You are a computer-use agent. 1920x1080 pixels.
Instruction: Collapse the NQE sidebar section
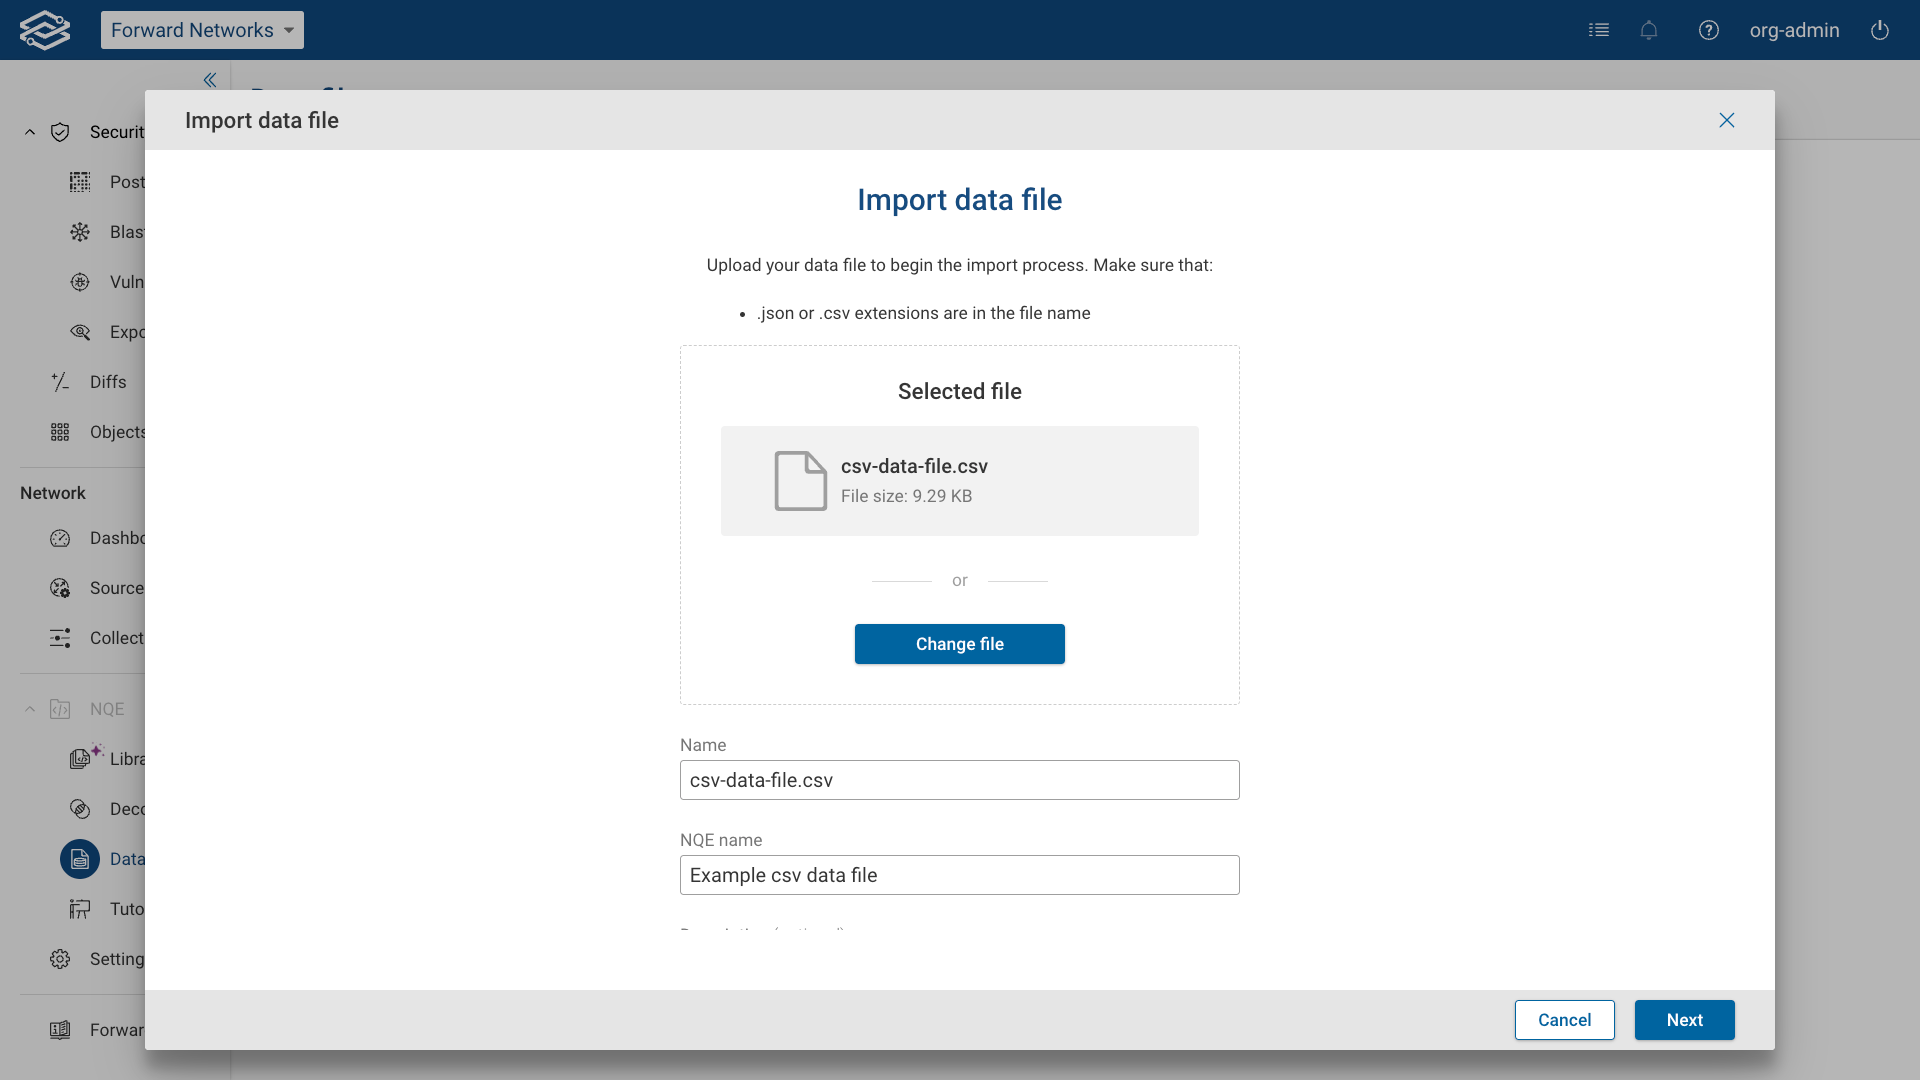(28, 708)
